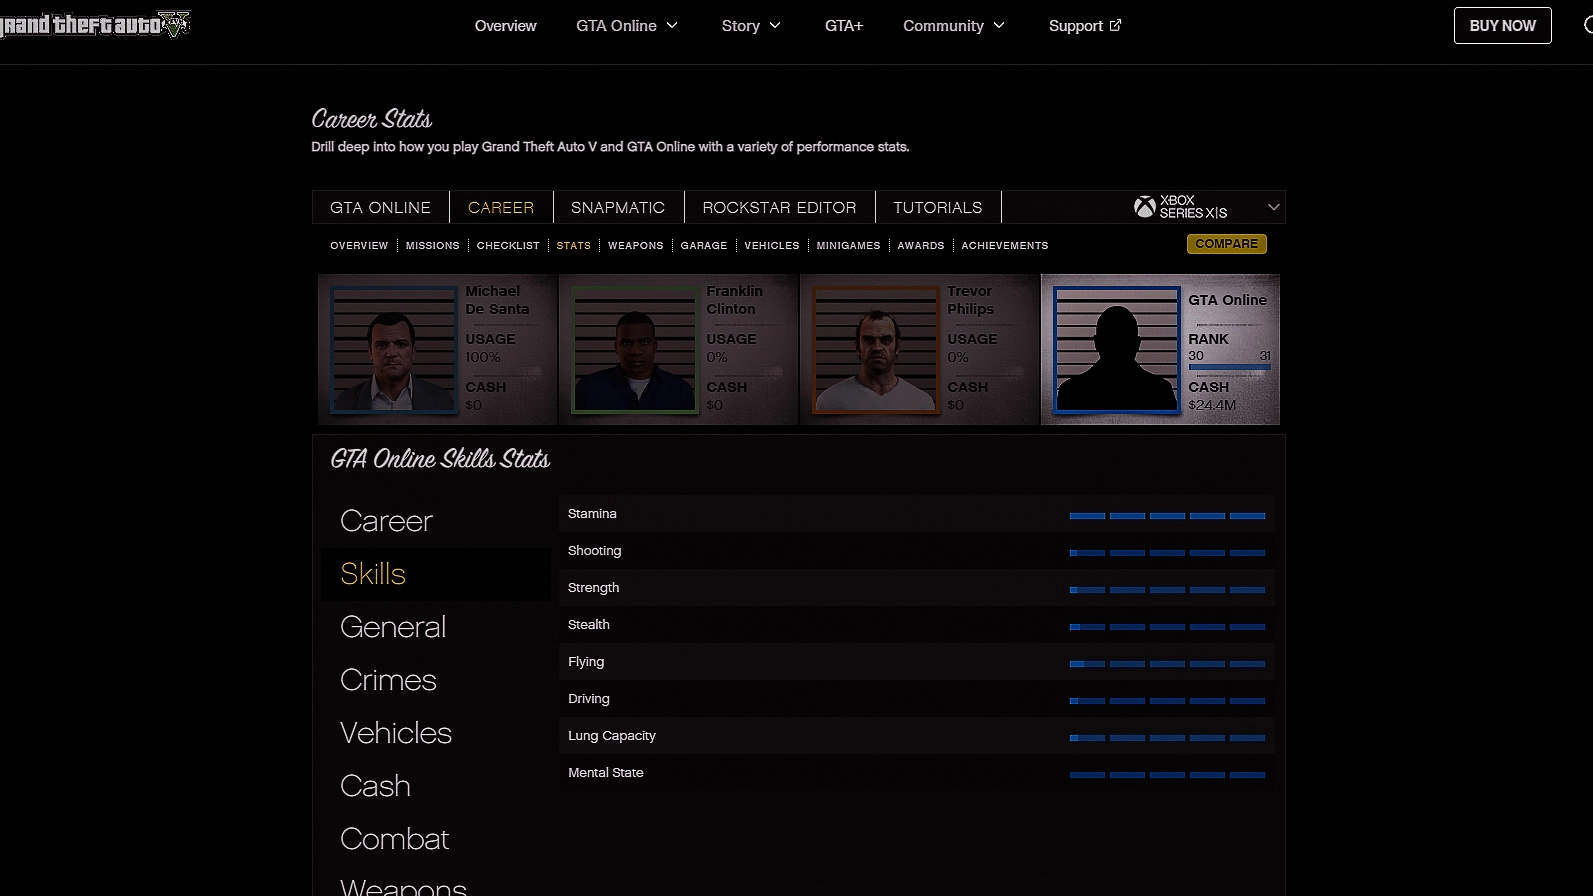The width and height of the screenshot is (1593, 896).
Task: Open the external Support link
Action: pos(1084,26)
